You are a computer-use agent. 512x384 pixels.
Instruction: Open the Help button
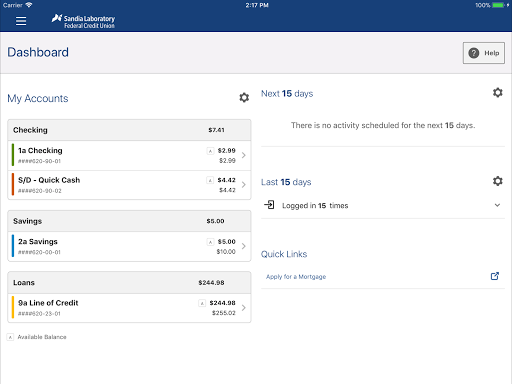coord(484,53)
